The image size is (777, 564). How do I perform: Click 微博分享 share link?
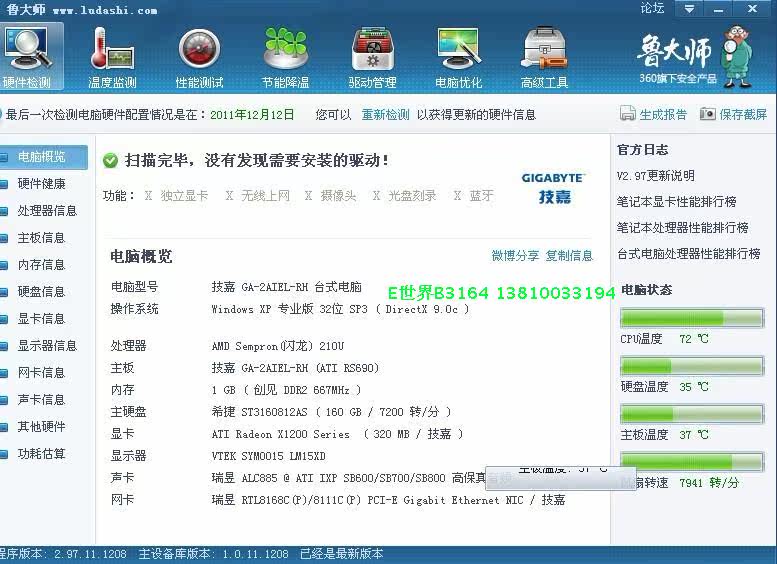coord(515,256)
